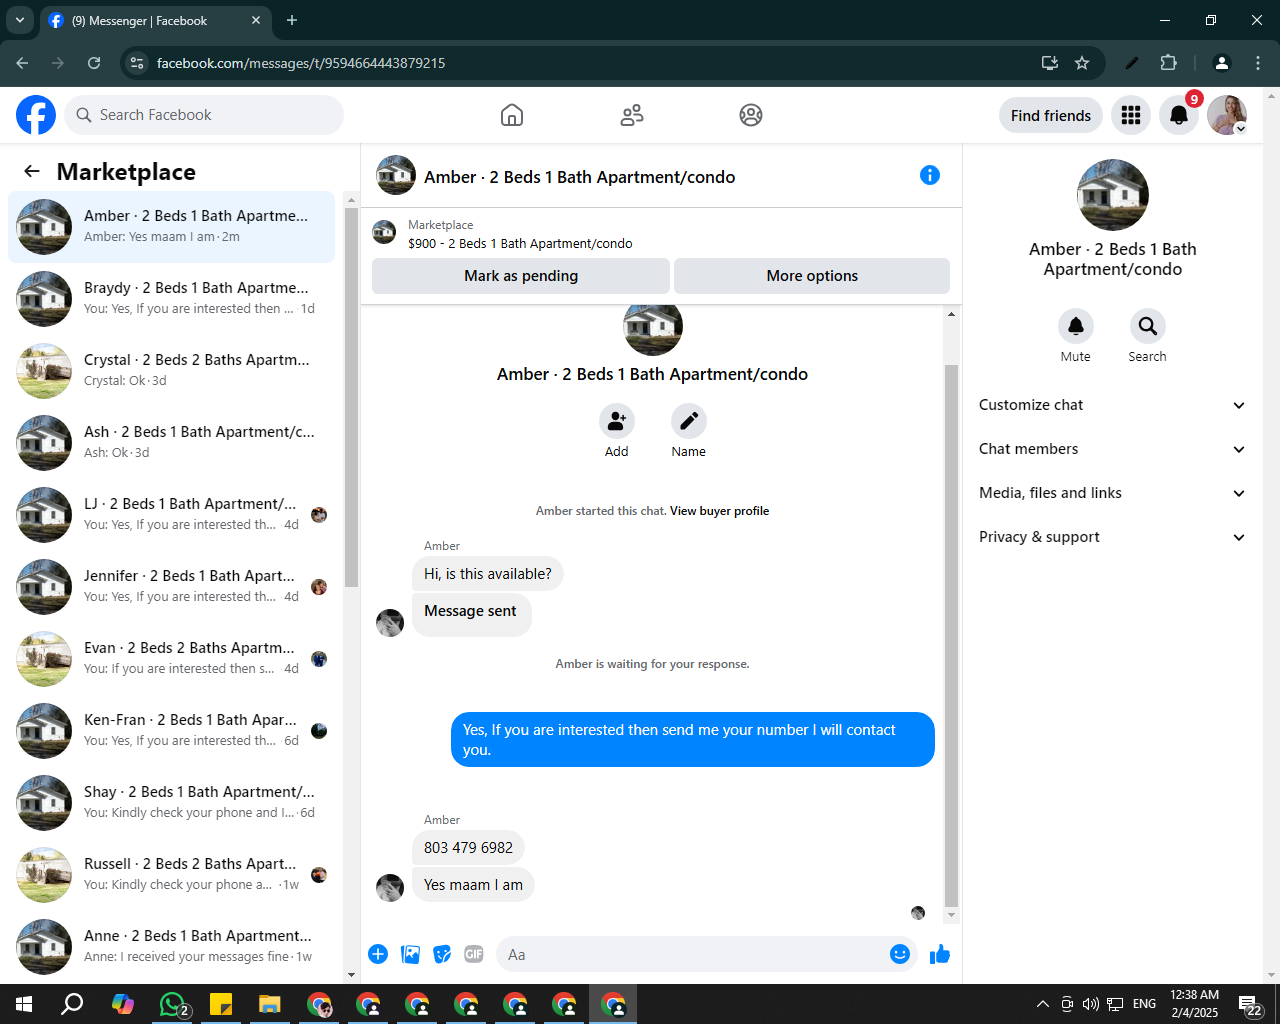Open Jennifer conversation in the list
This screenshot has width=1280, height=1024.
[x=171, y=587]
